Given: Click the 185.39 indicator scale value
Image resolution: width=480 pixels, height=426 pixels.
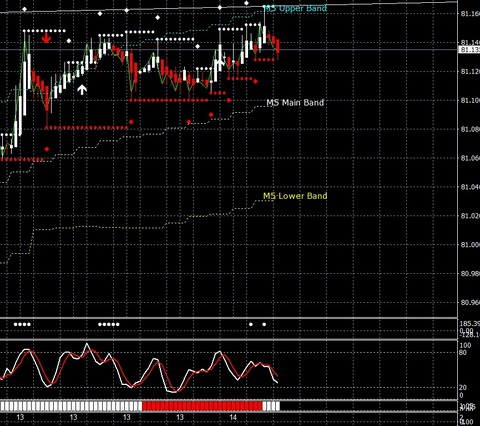Looking at the screenshot, I should point(470,324).
